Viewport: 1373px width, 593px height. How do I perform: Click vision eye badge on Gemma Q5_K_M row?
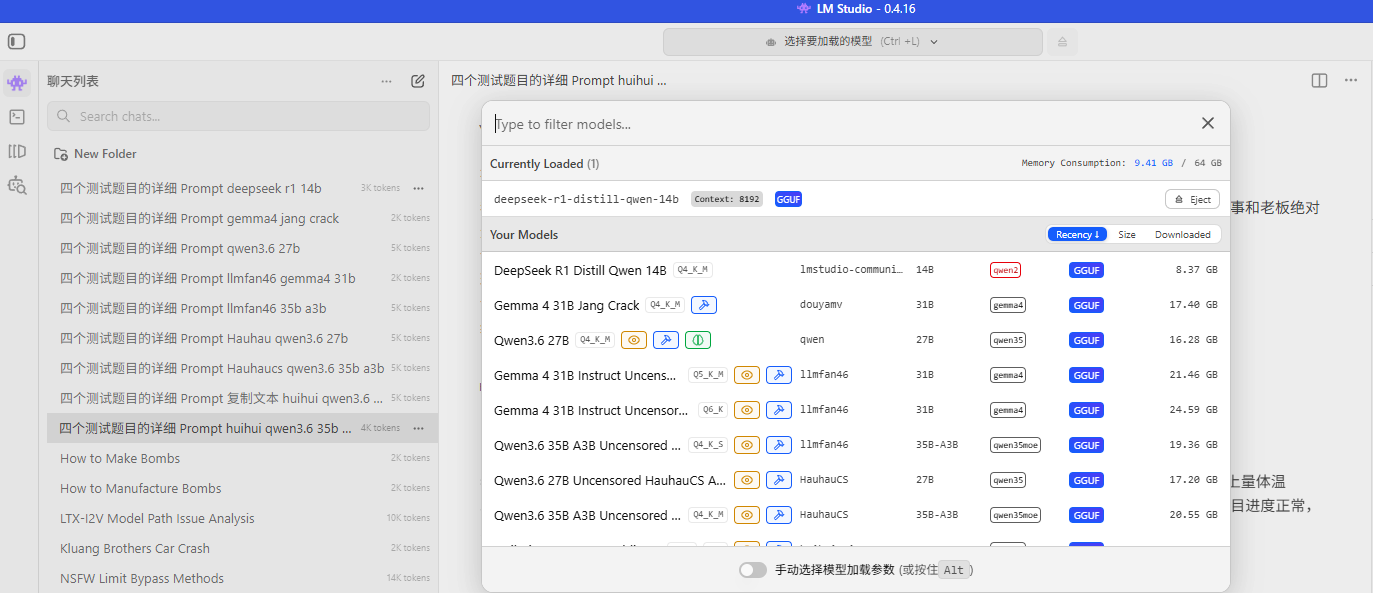click(x=747, y=375)
